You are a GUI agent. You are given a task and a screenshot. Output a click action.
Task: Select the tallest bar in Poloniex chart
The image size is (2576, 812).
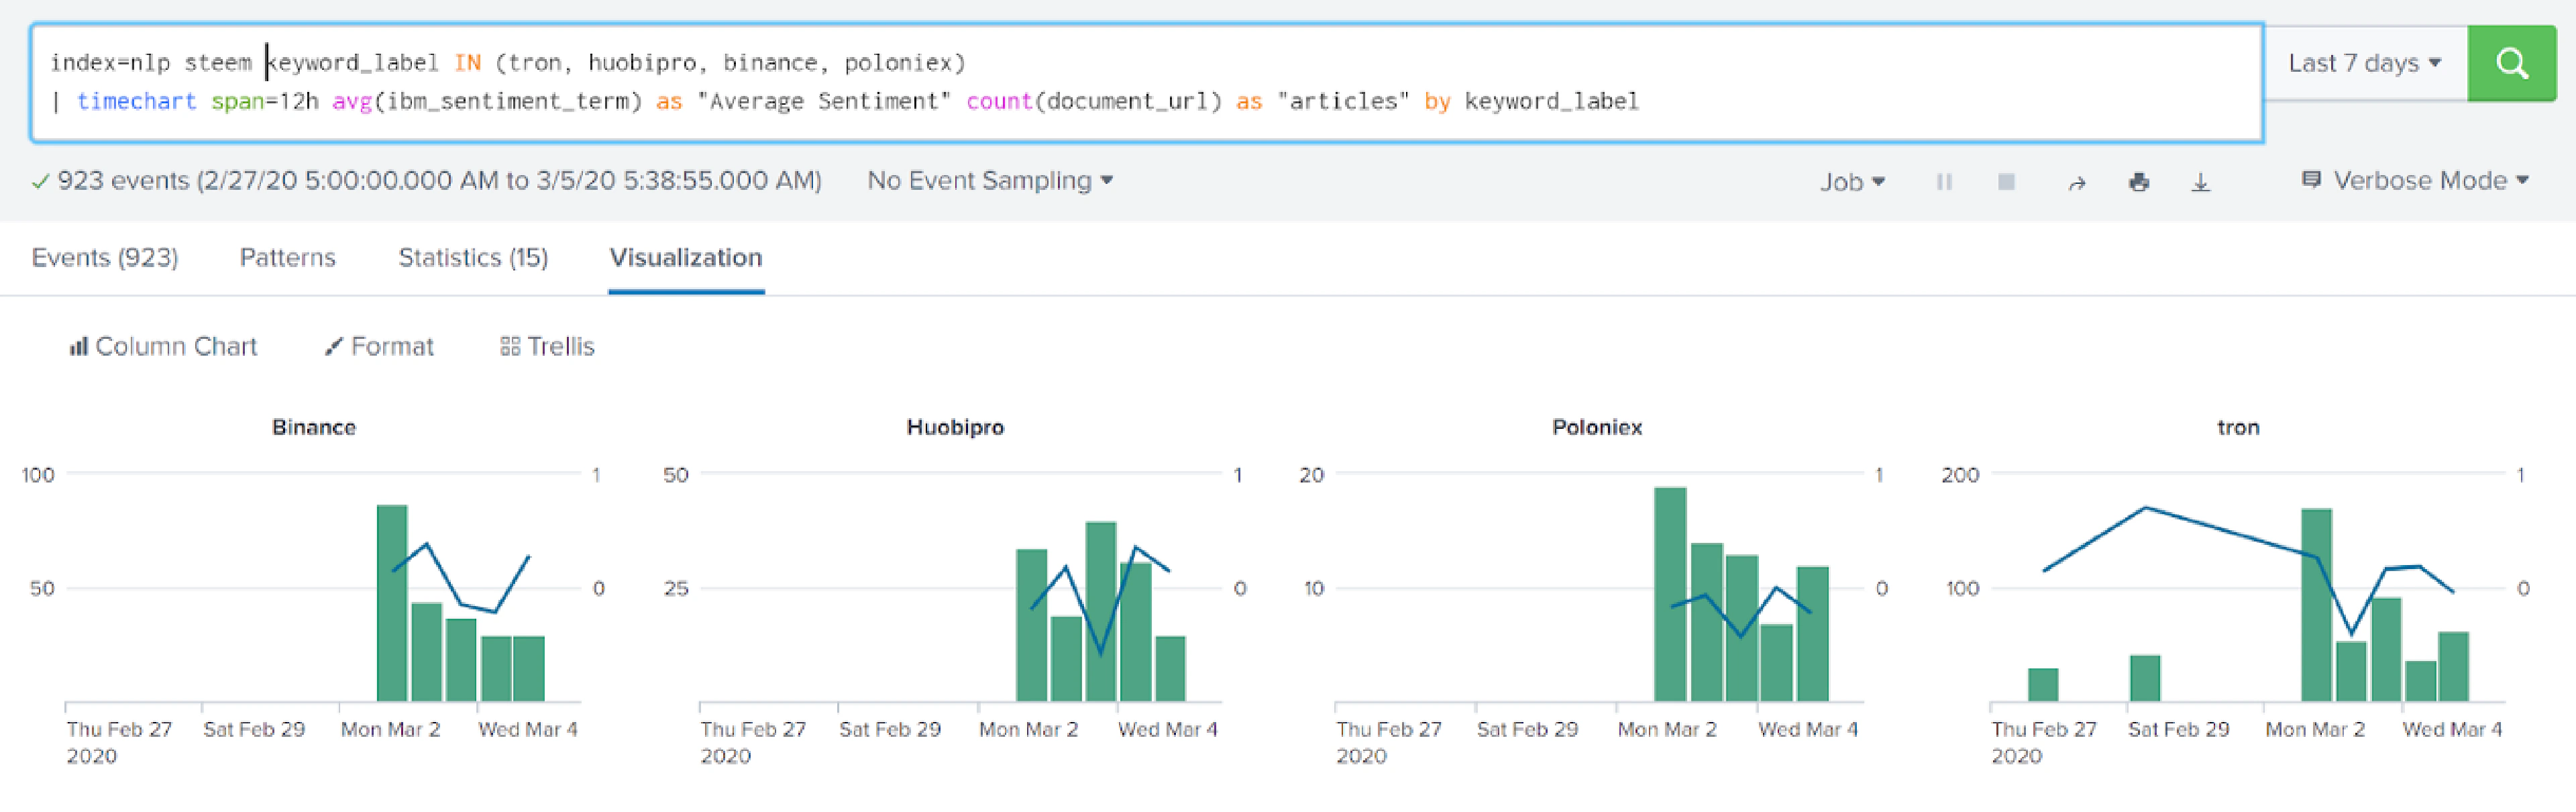pos(1670,594)
